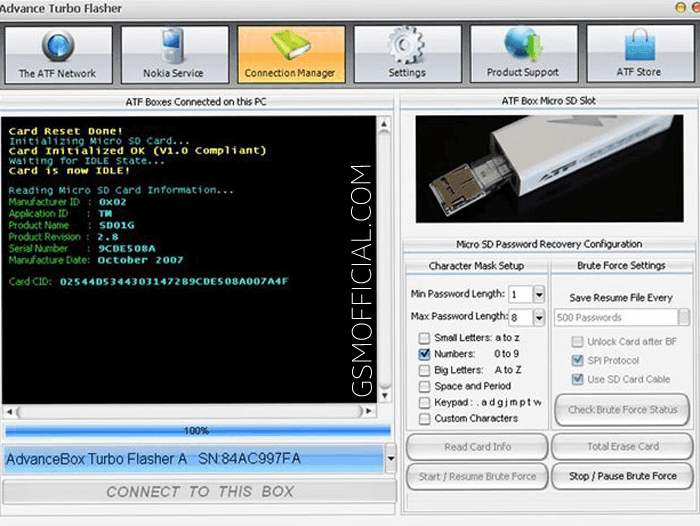This screenshot has height=526, width=700.
Task: Open the ATF Store shopping bag icon
Action: [639, 46]
